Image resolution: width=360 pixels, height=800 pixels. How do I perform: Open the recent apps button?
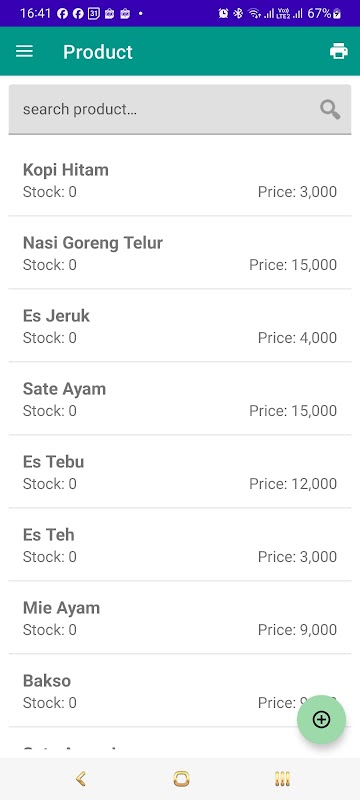coord(282,779)
